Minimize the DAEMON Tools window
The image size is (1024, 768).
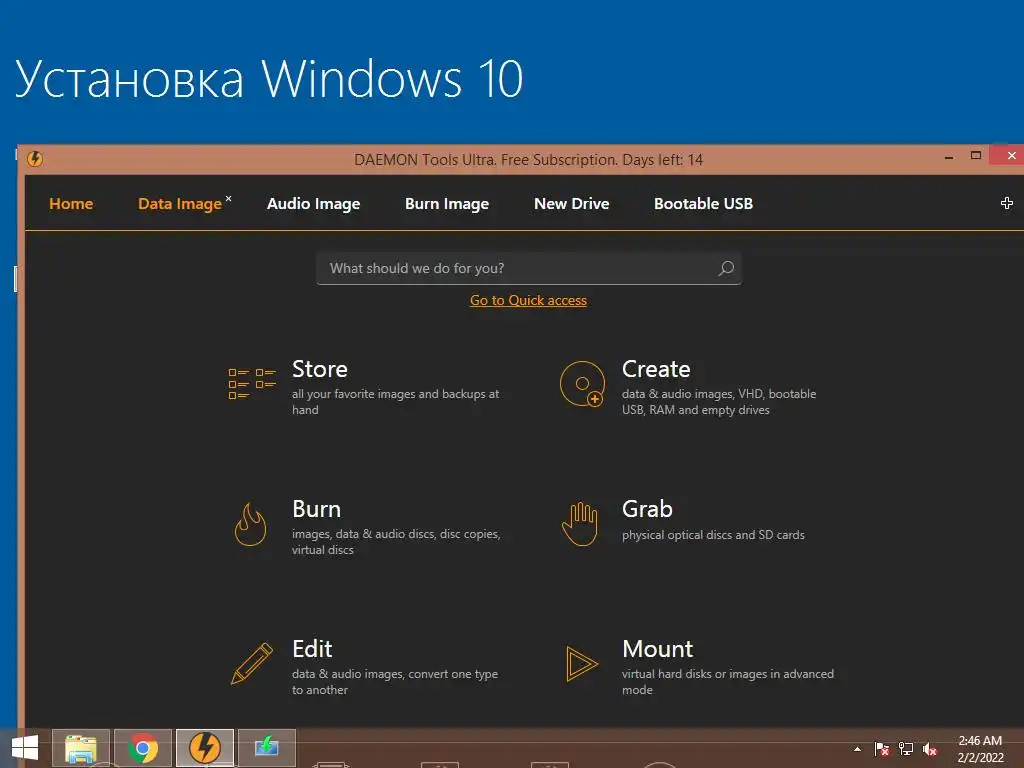pos(949,157)
